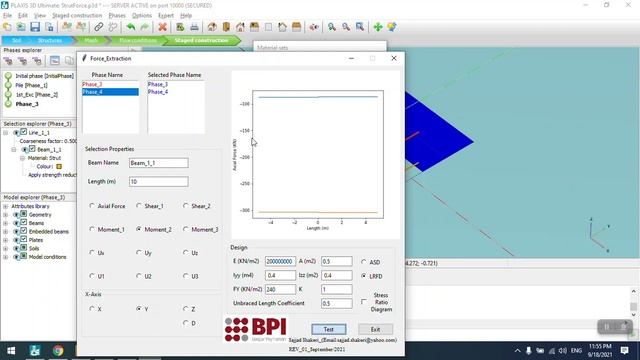The image size is (640, 360).
Task: Click the second phase icon in Phases explorer
Action: 22,61
